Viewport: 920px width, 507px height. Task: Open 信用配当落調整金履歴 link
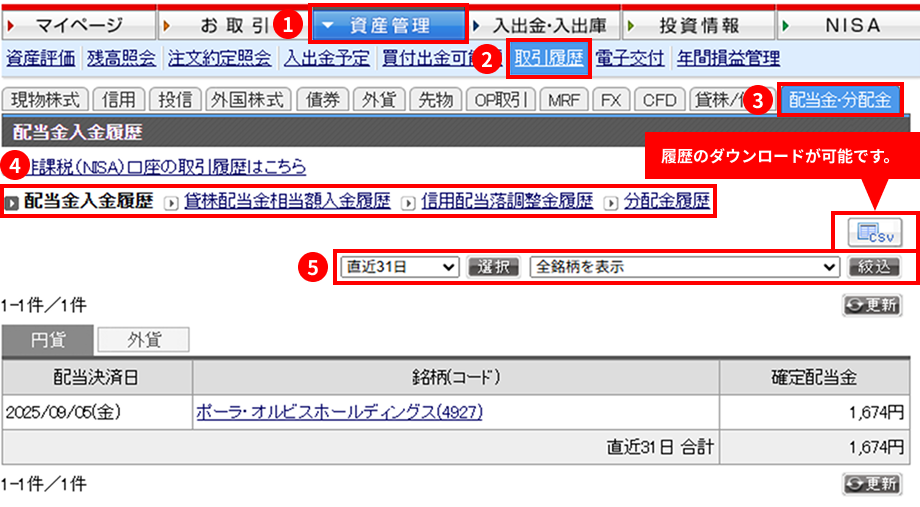(x=507, y=201)
